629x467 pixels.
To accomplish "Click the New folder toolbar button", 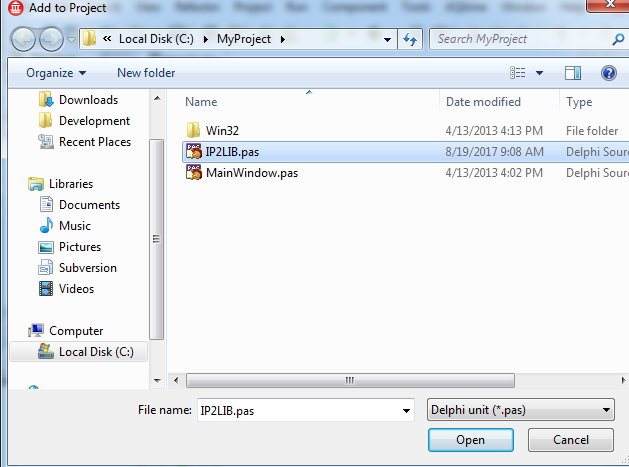I will 146,73.
